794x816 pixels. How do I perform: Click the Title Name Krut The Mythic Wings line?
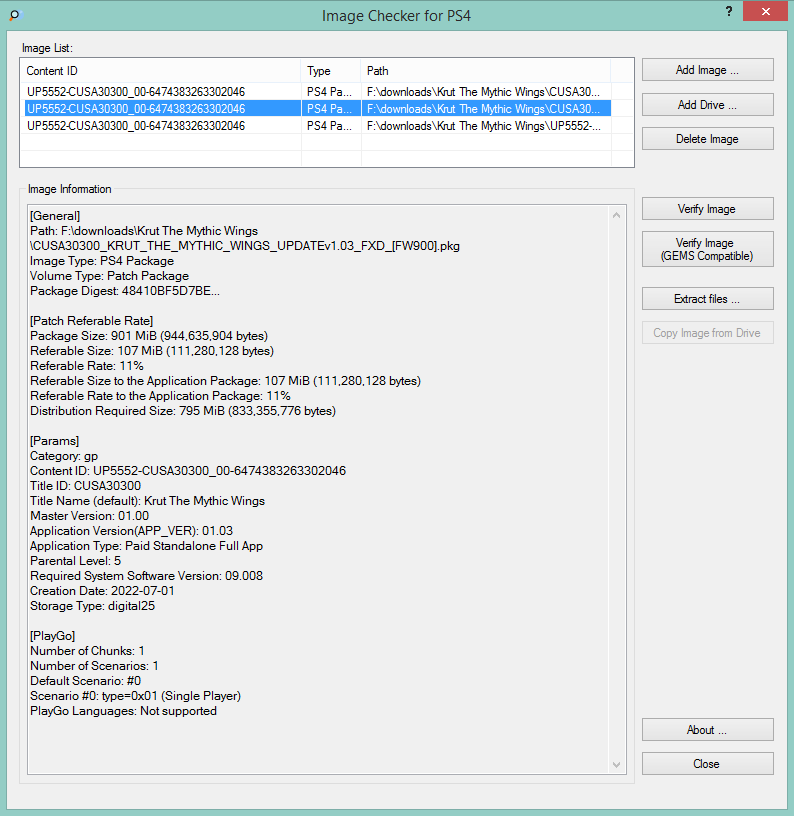[x=147, y=501]
